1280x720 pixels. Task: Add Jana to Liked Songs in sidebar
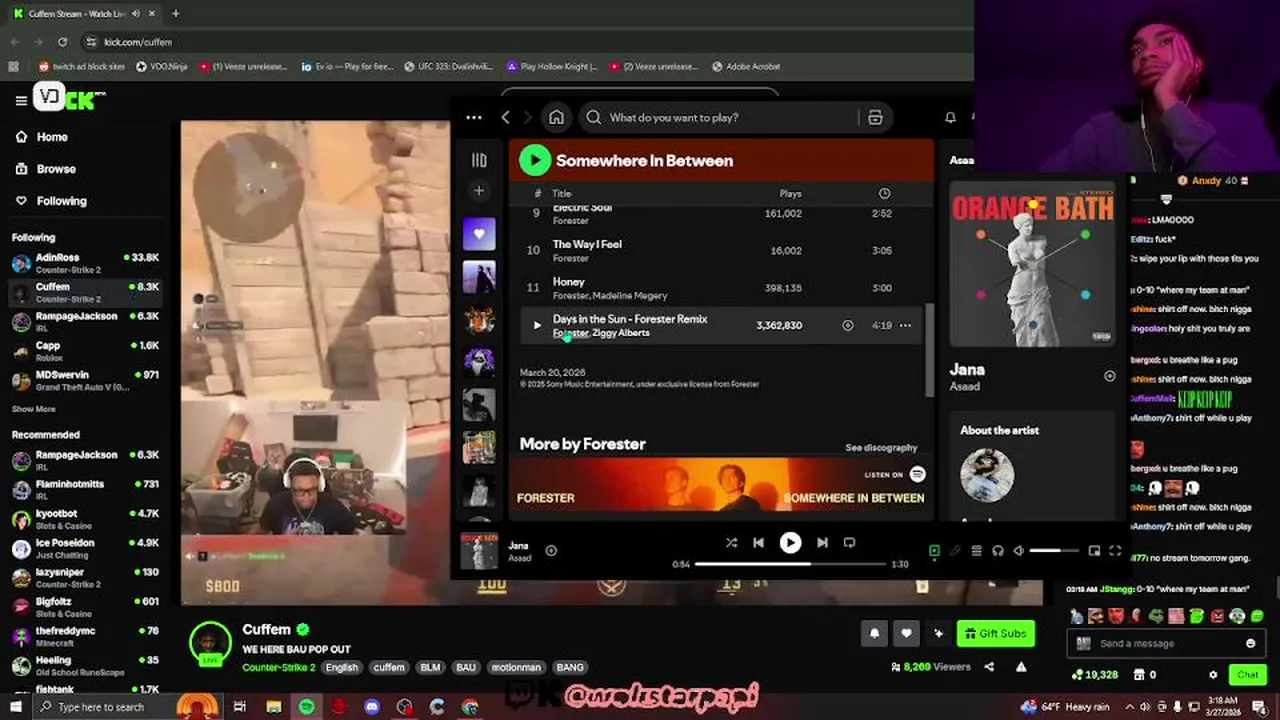tap(1109, 376)
